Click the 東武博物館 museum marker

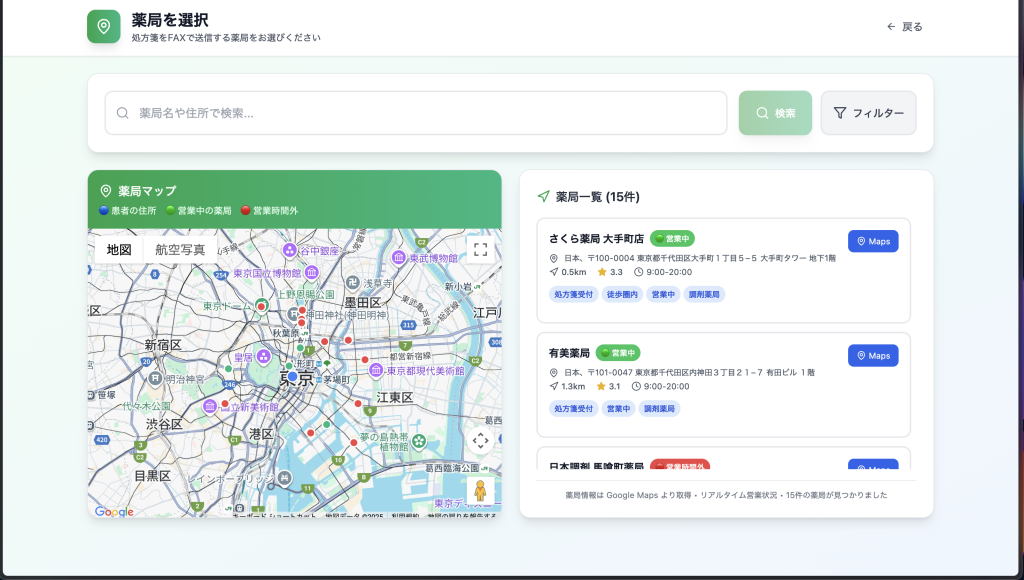399,257
